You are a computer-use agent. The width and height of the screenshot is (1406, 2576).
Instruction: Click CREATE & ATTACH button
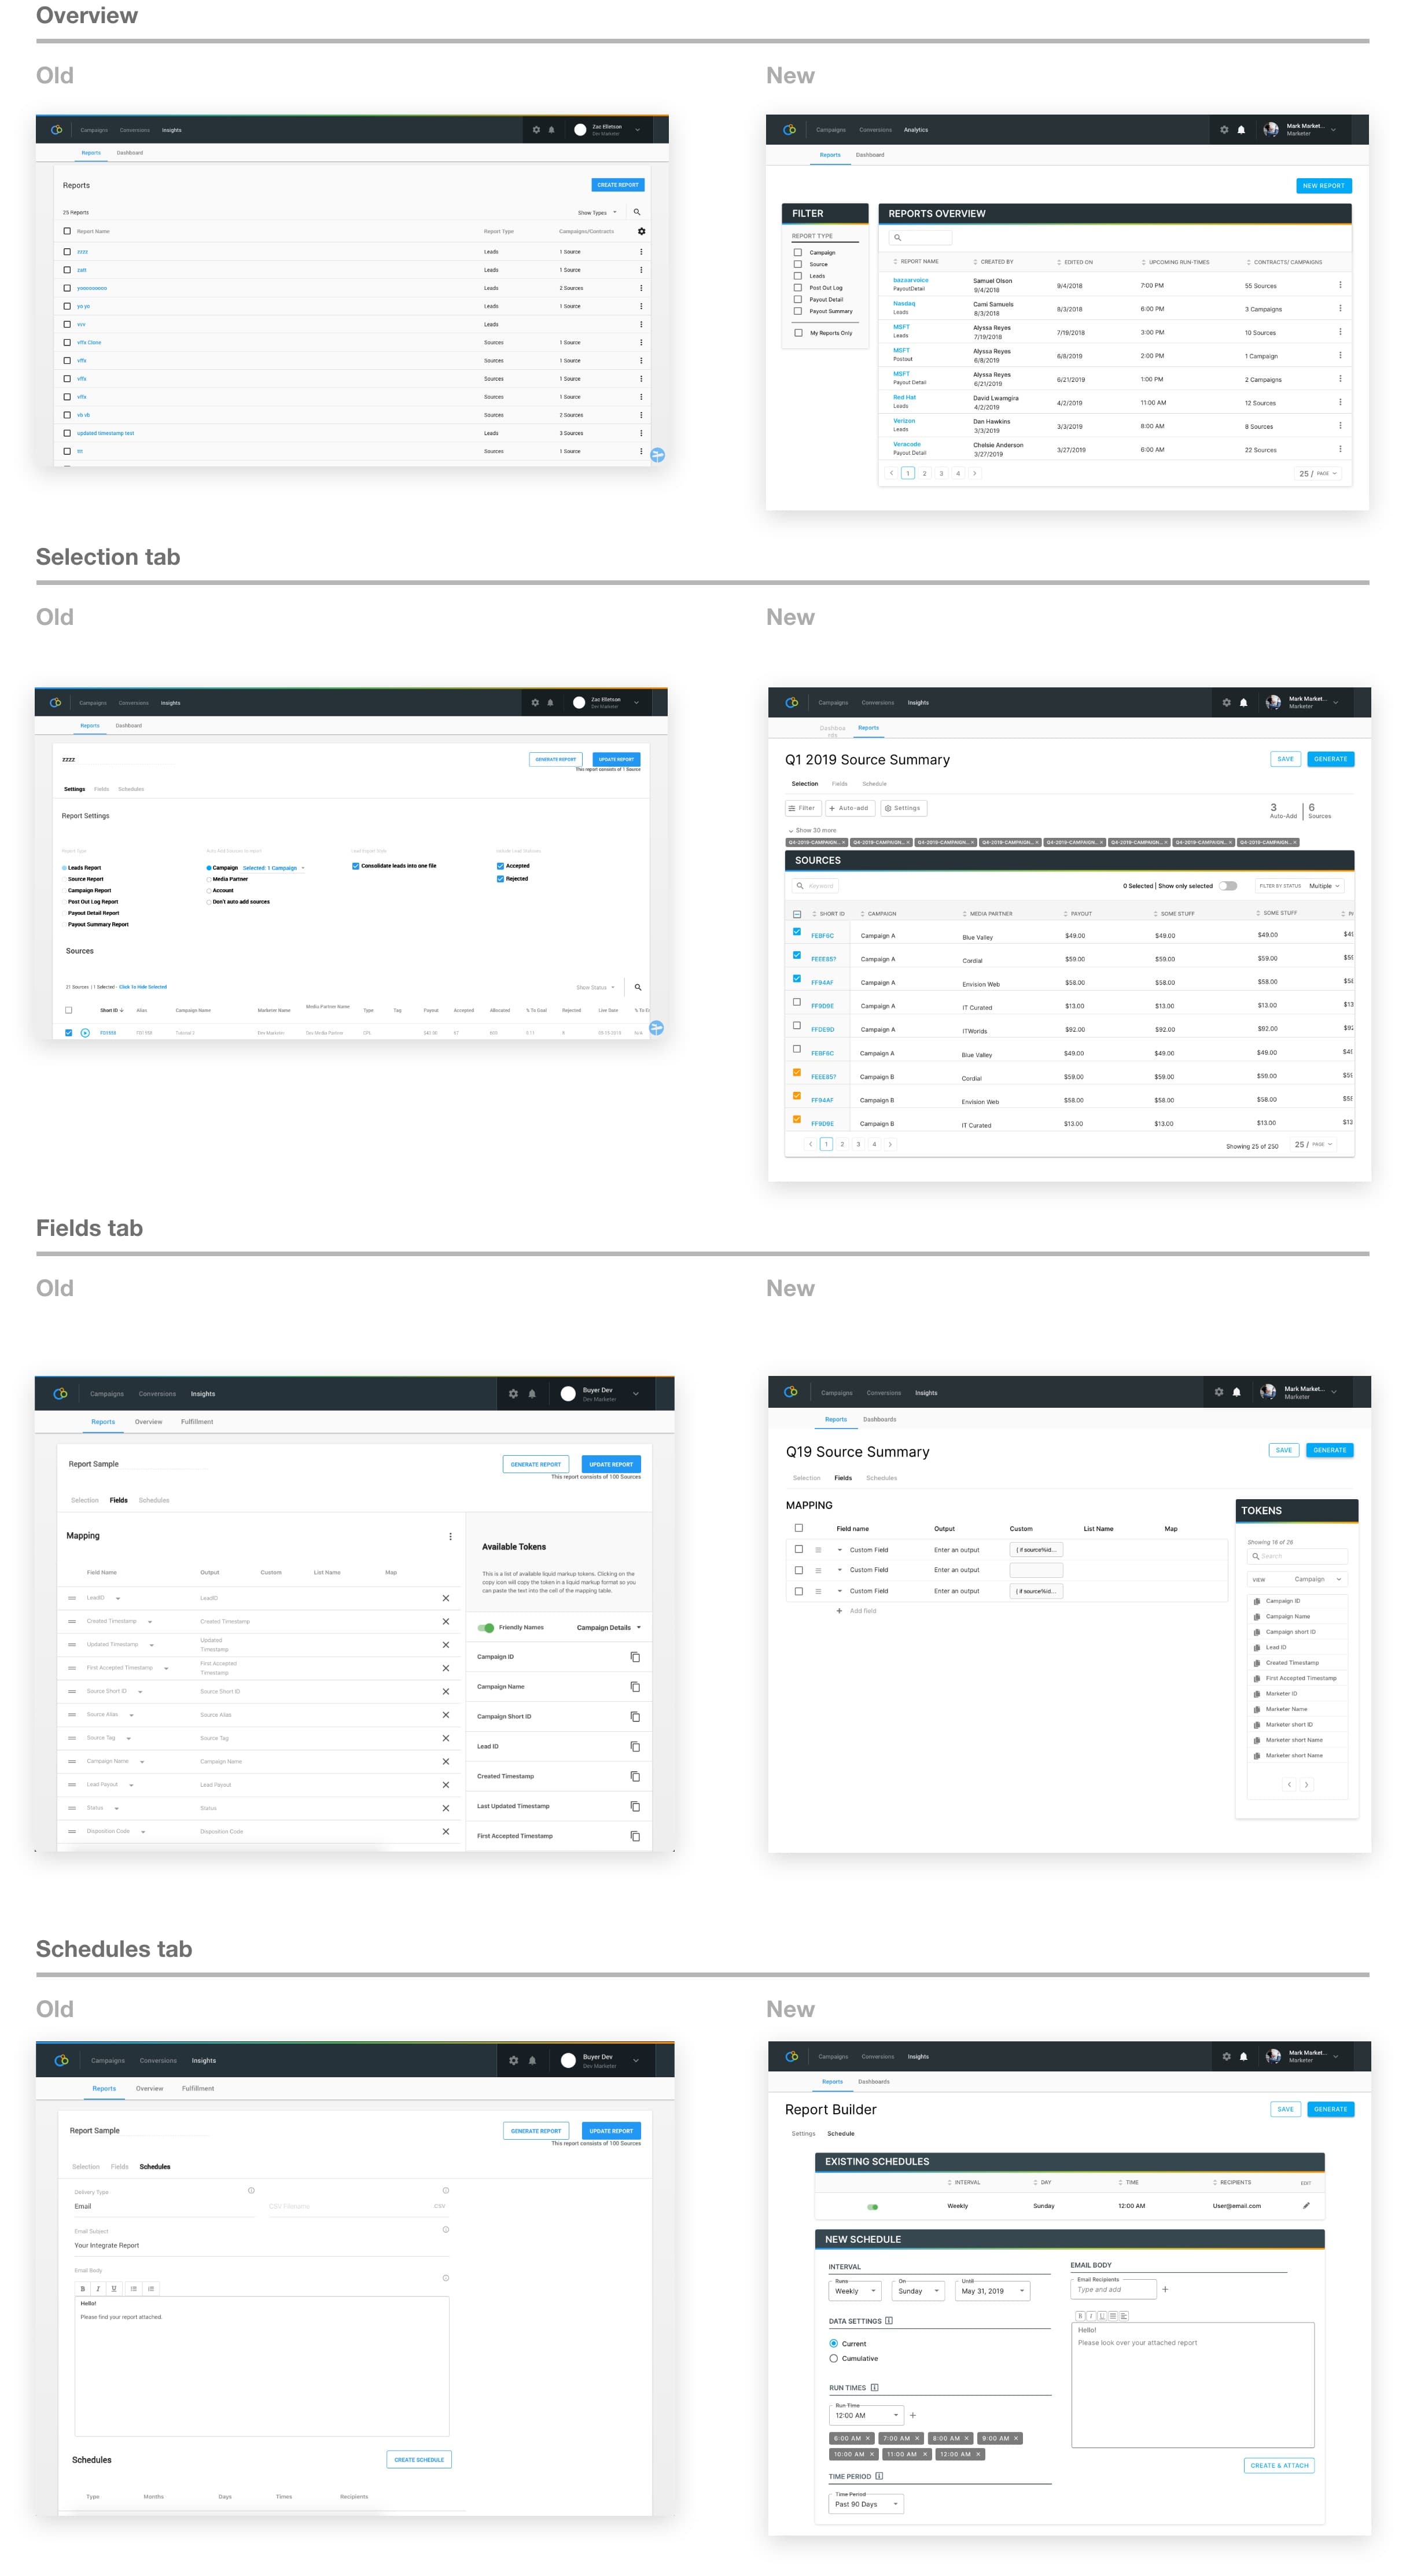coord(1279,2465)
